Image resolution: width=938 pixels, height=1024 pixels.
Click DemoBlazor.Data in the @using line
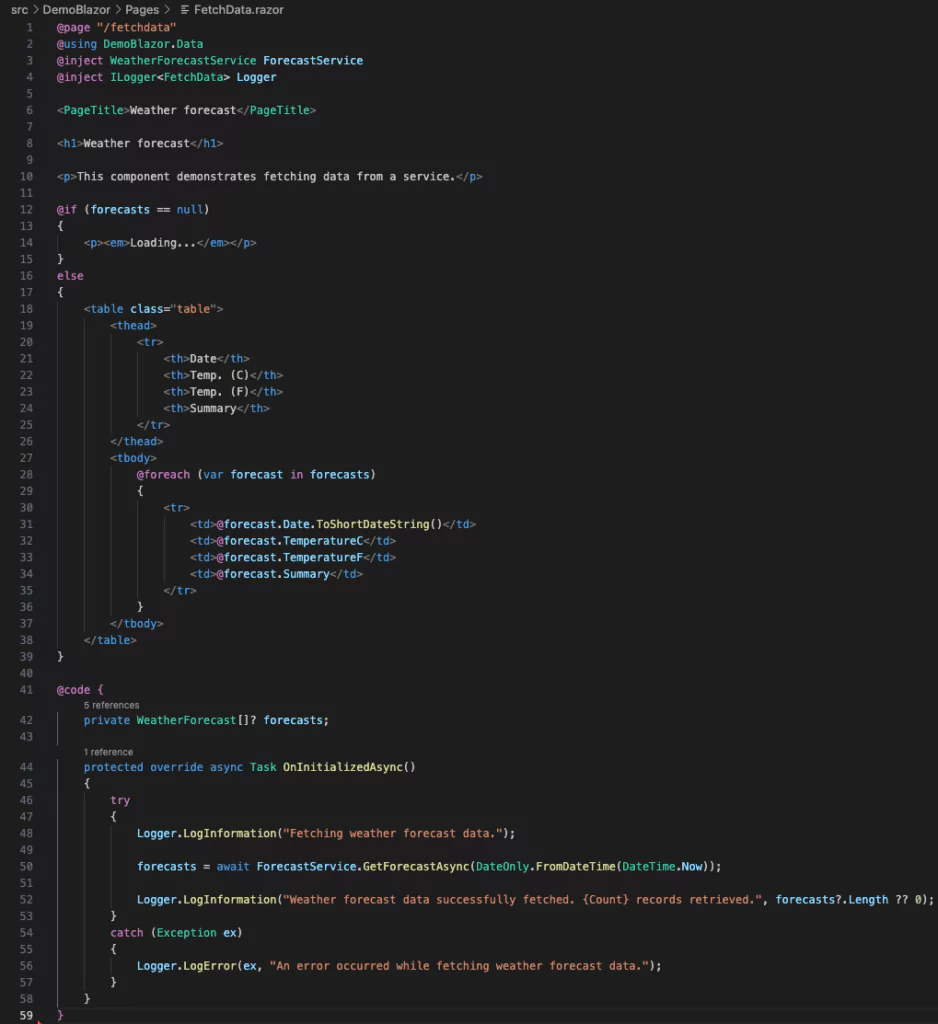(153, 44)
